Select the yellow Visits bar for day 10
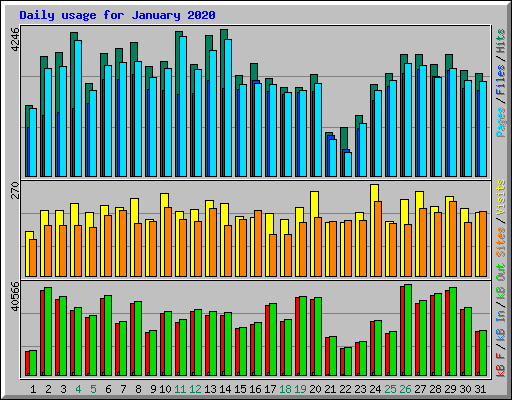Image resolution: width=512 pixels, height=400 pixels. [x=164, y=235]
